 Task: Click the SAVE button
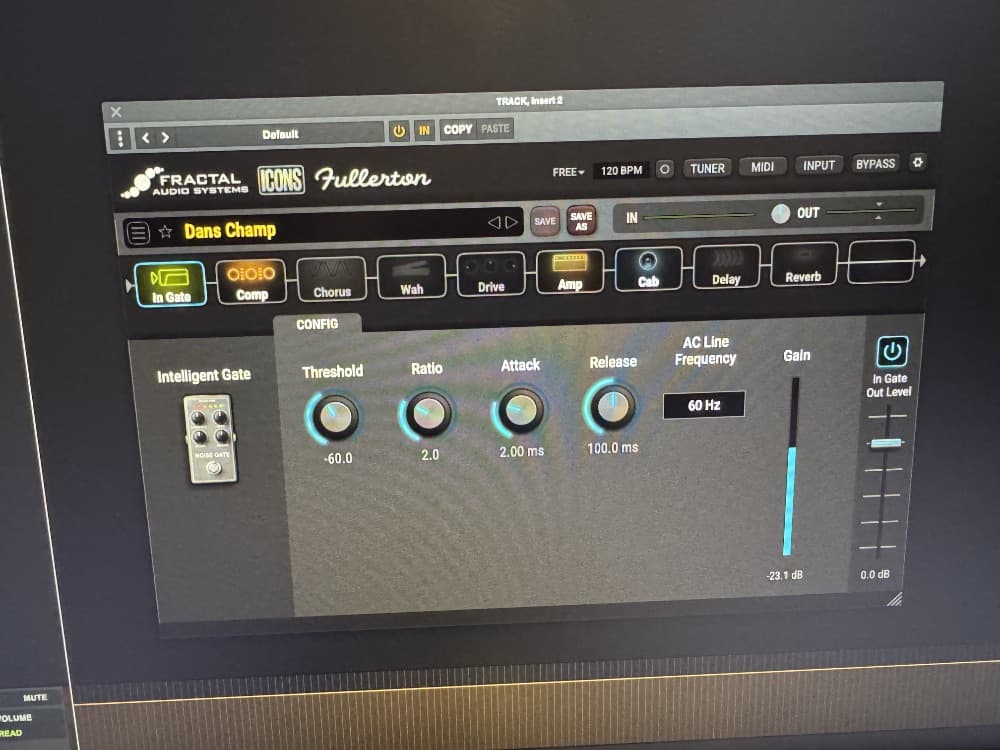pos(545,221)
